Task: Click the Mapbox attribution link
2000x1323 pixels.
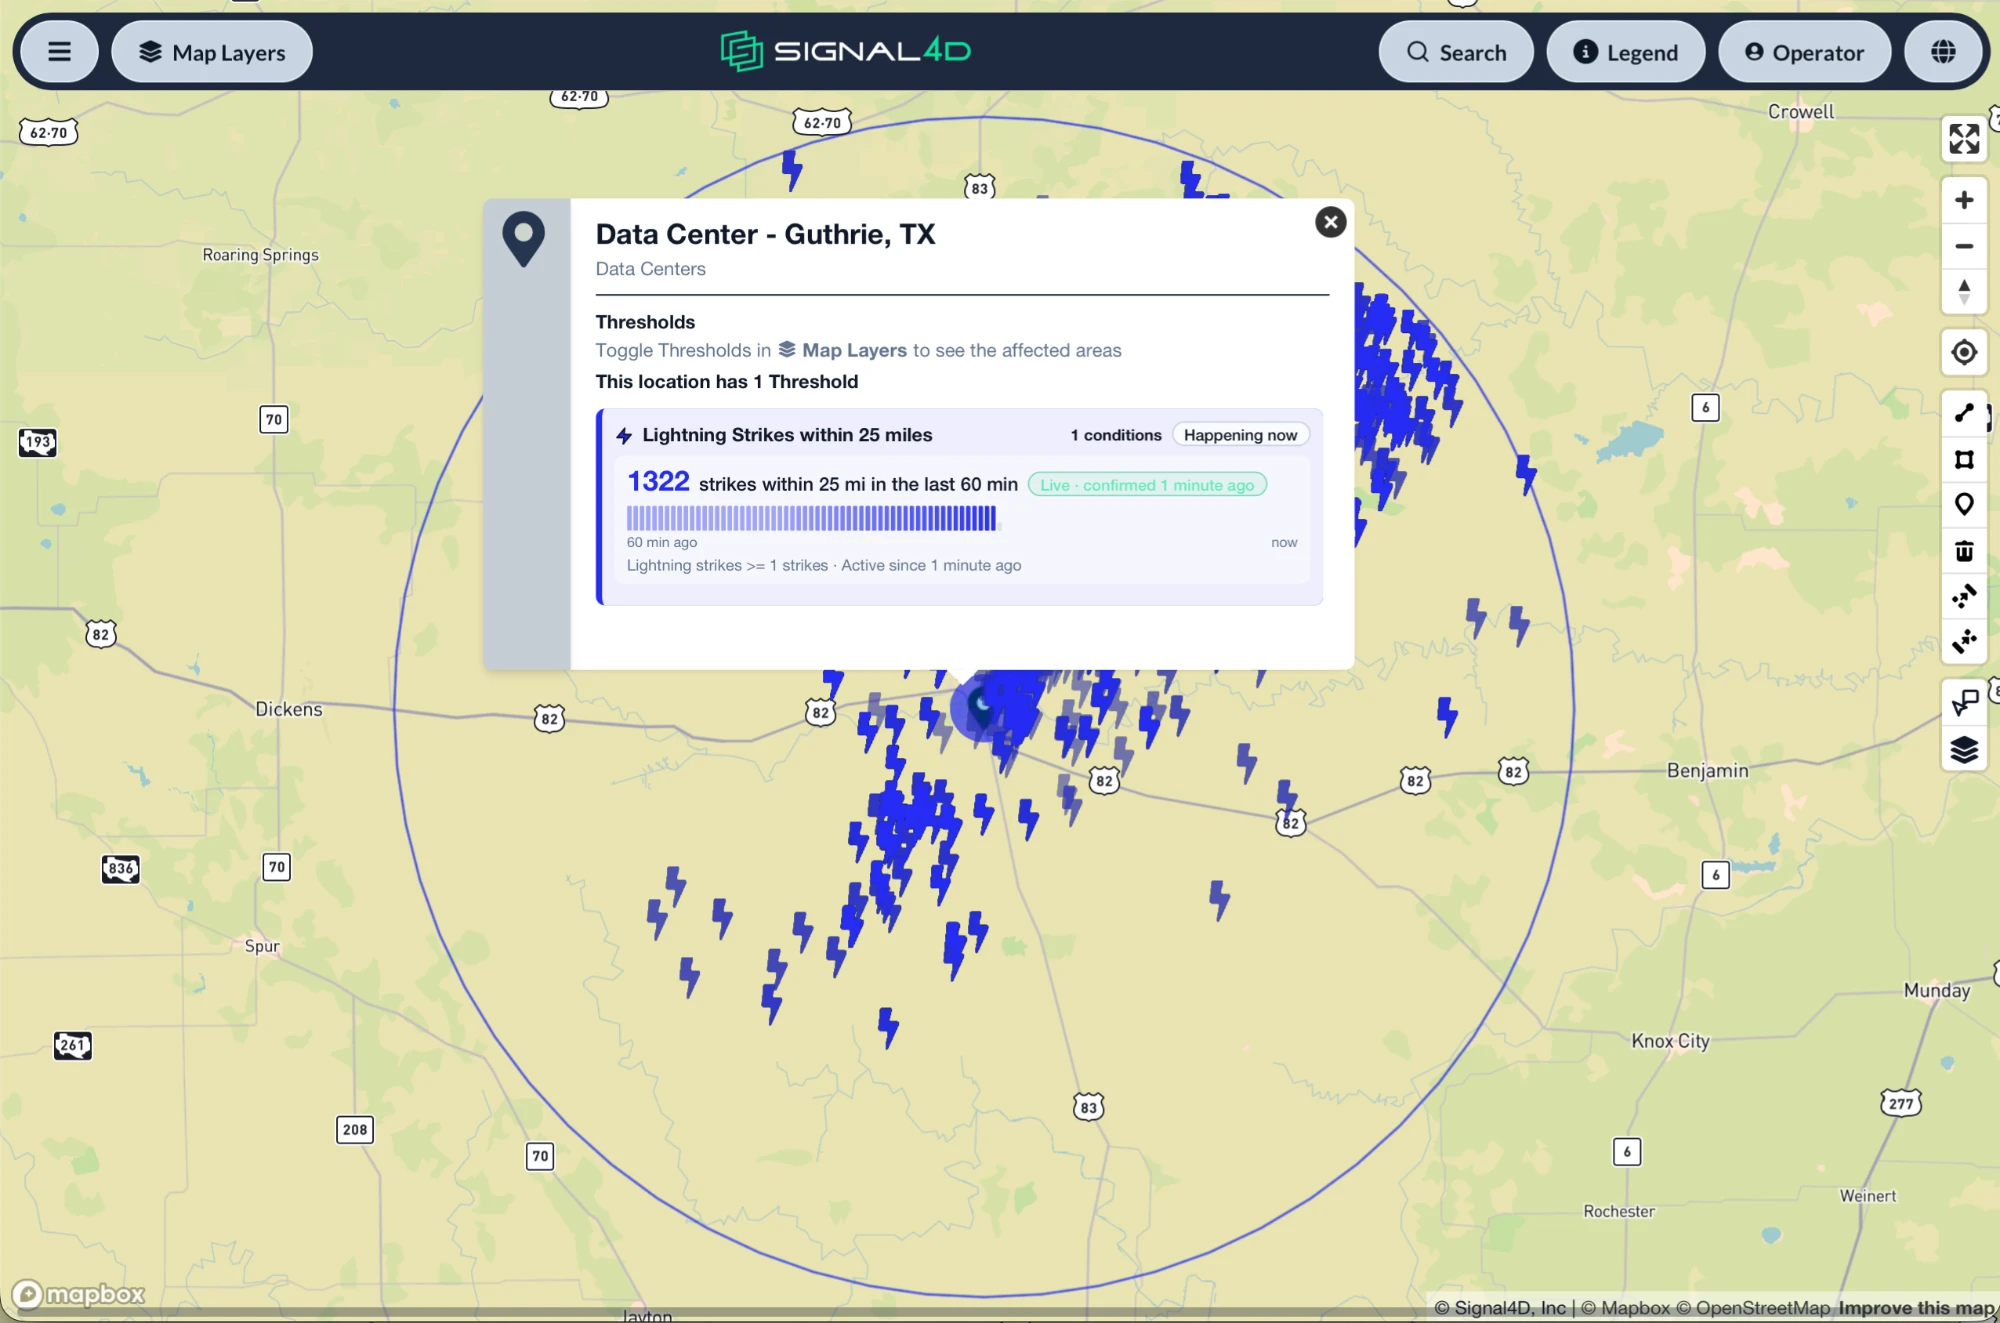Action: [1626, 1308]
